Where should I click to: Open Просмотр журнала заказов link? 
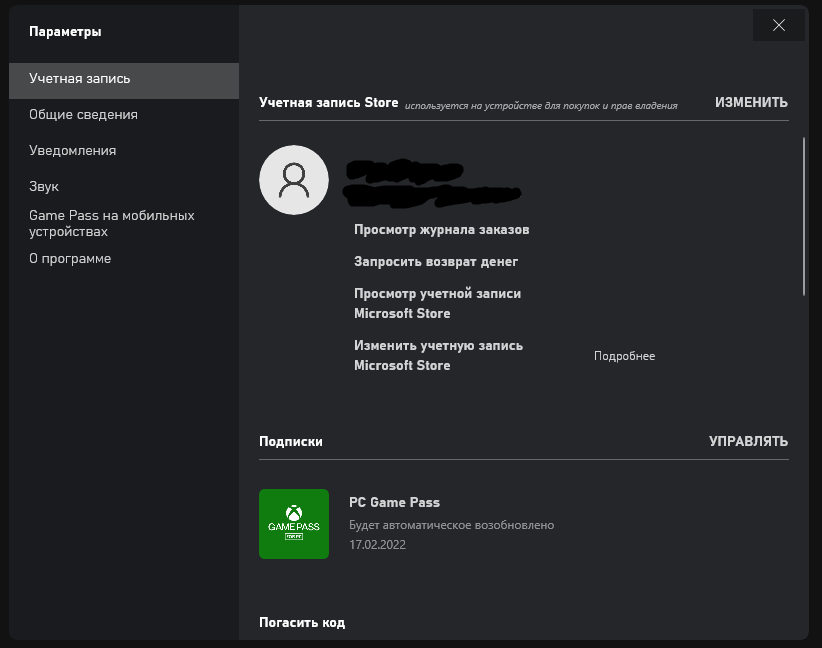(x=441, y=230)
